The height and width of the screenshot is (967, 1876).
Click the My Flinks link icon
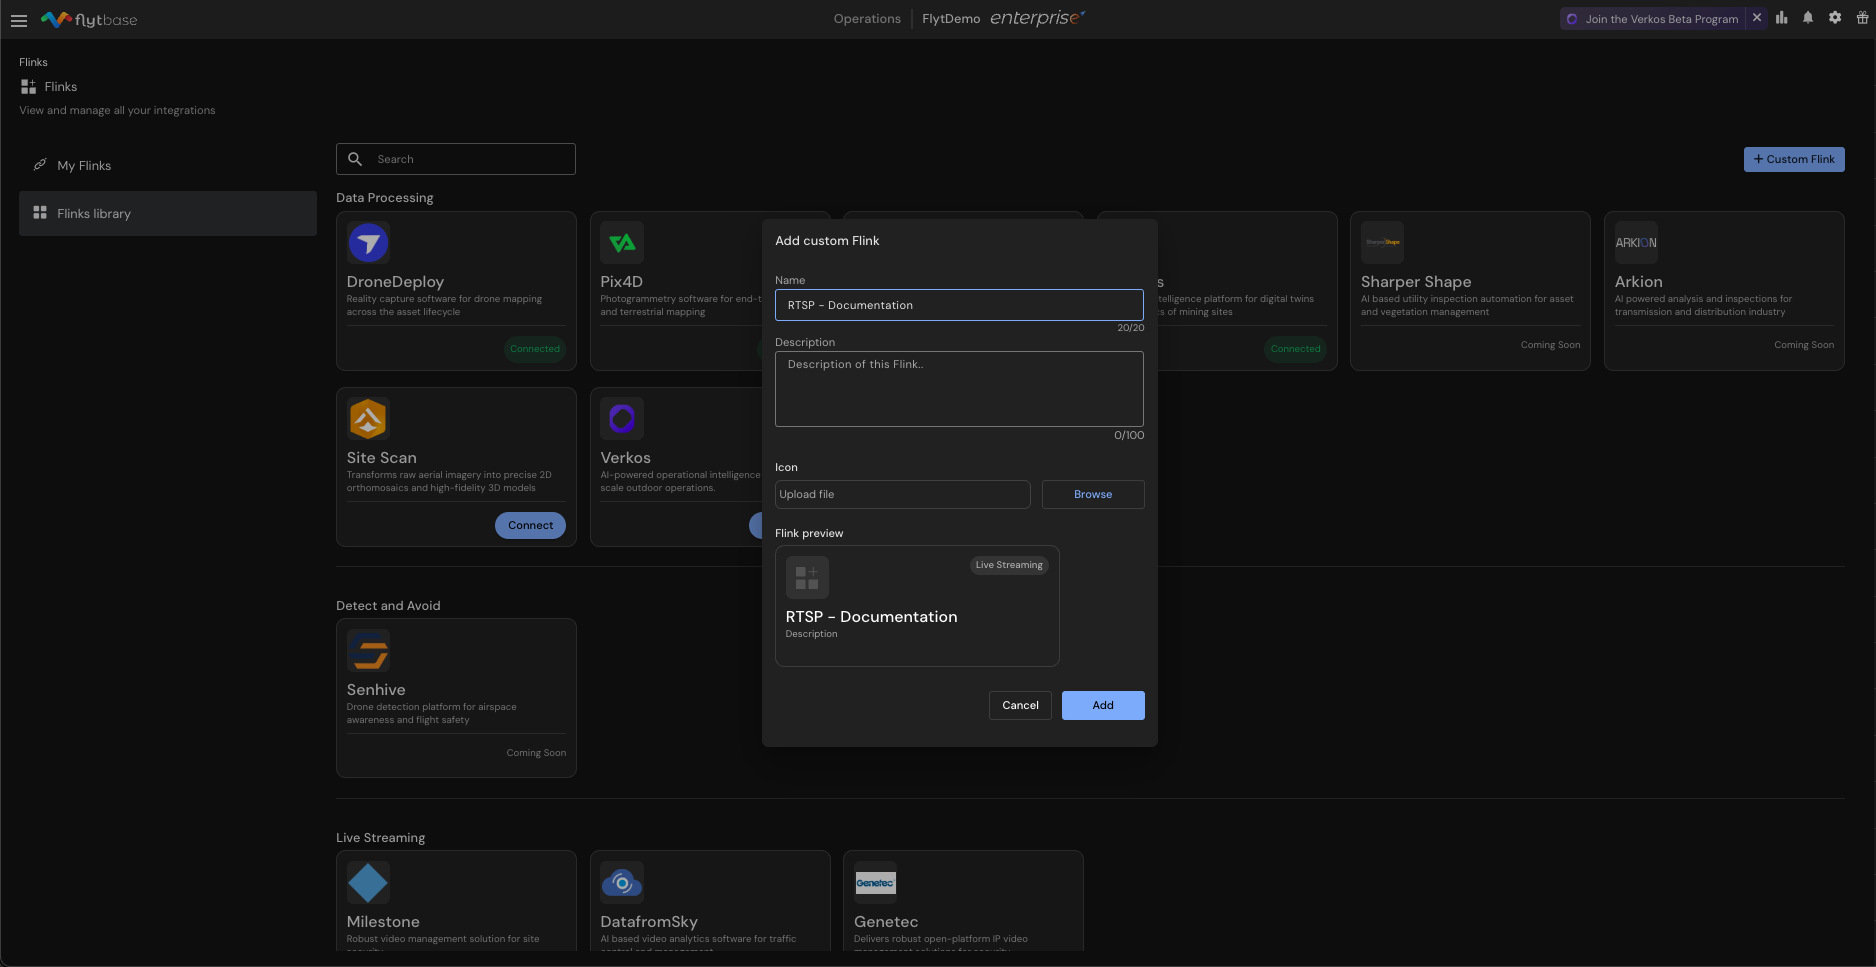pos(40,165)
